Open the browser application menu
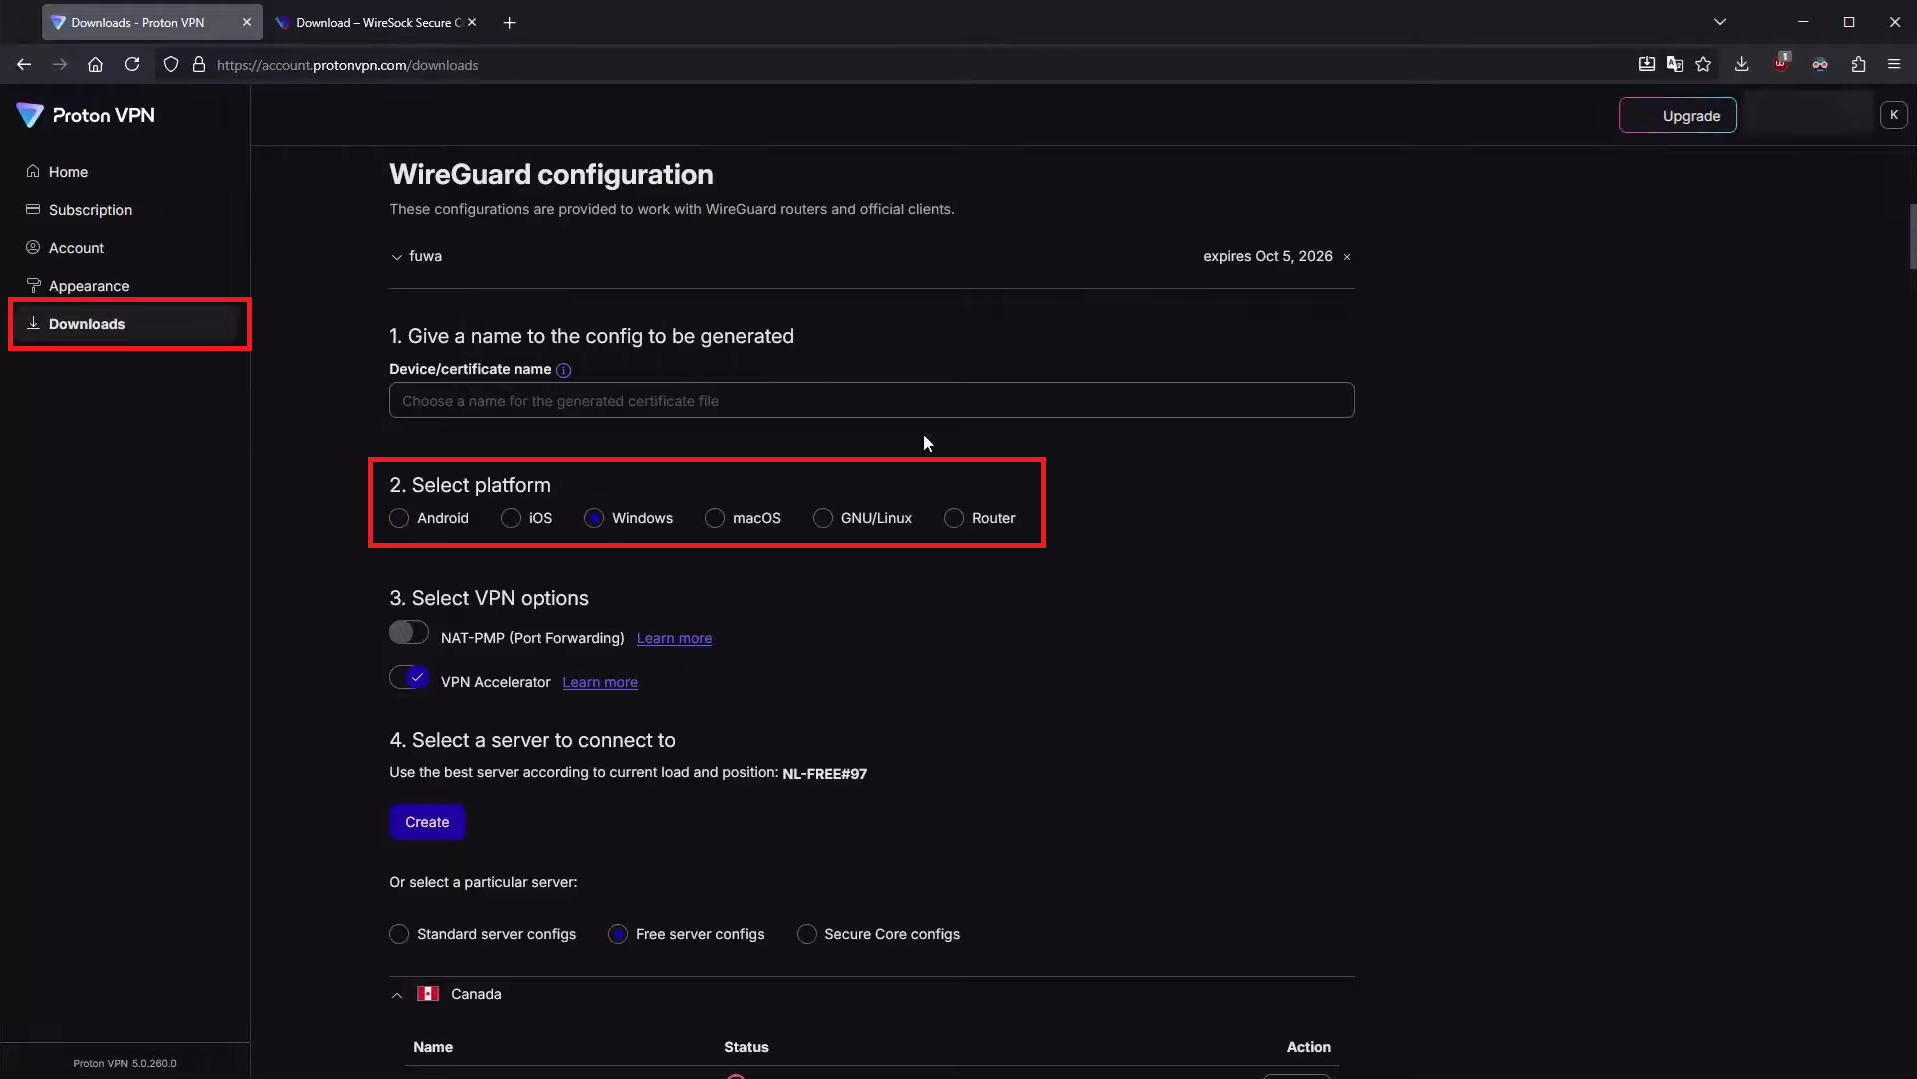 click(1894, 64)
